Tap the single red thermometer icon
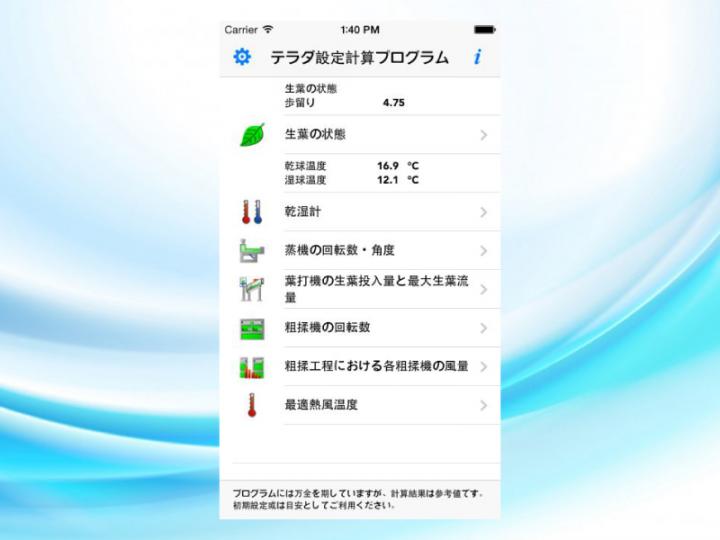The width and height of the screenshot is (720, 540). tap(251, 405)
